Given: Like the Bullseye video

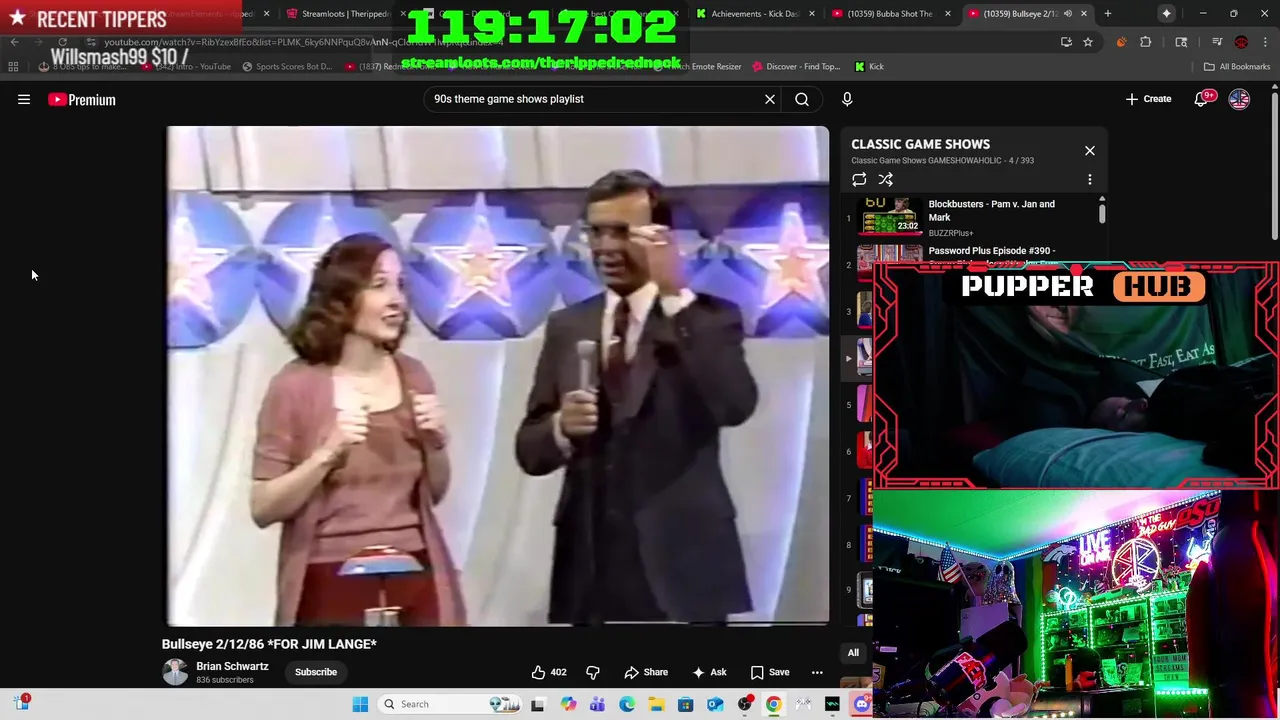Looking at the screenshot, I should [x=549, y=672].
